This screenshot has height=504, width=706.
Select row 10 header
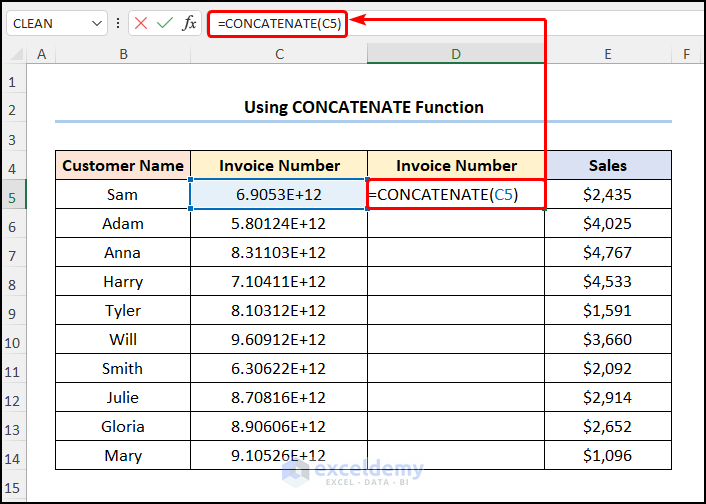tap(12, 341)
